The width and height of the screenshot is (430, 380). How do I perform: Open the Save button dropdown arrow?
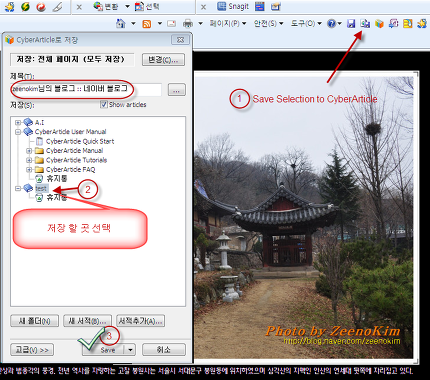[130, 350]
